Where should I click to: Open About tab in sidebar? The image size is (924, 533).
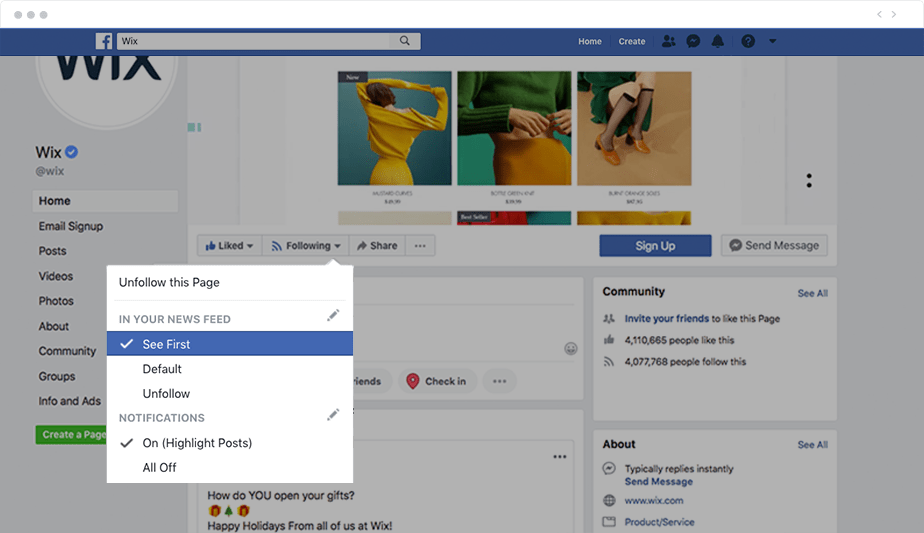54,326
